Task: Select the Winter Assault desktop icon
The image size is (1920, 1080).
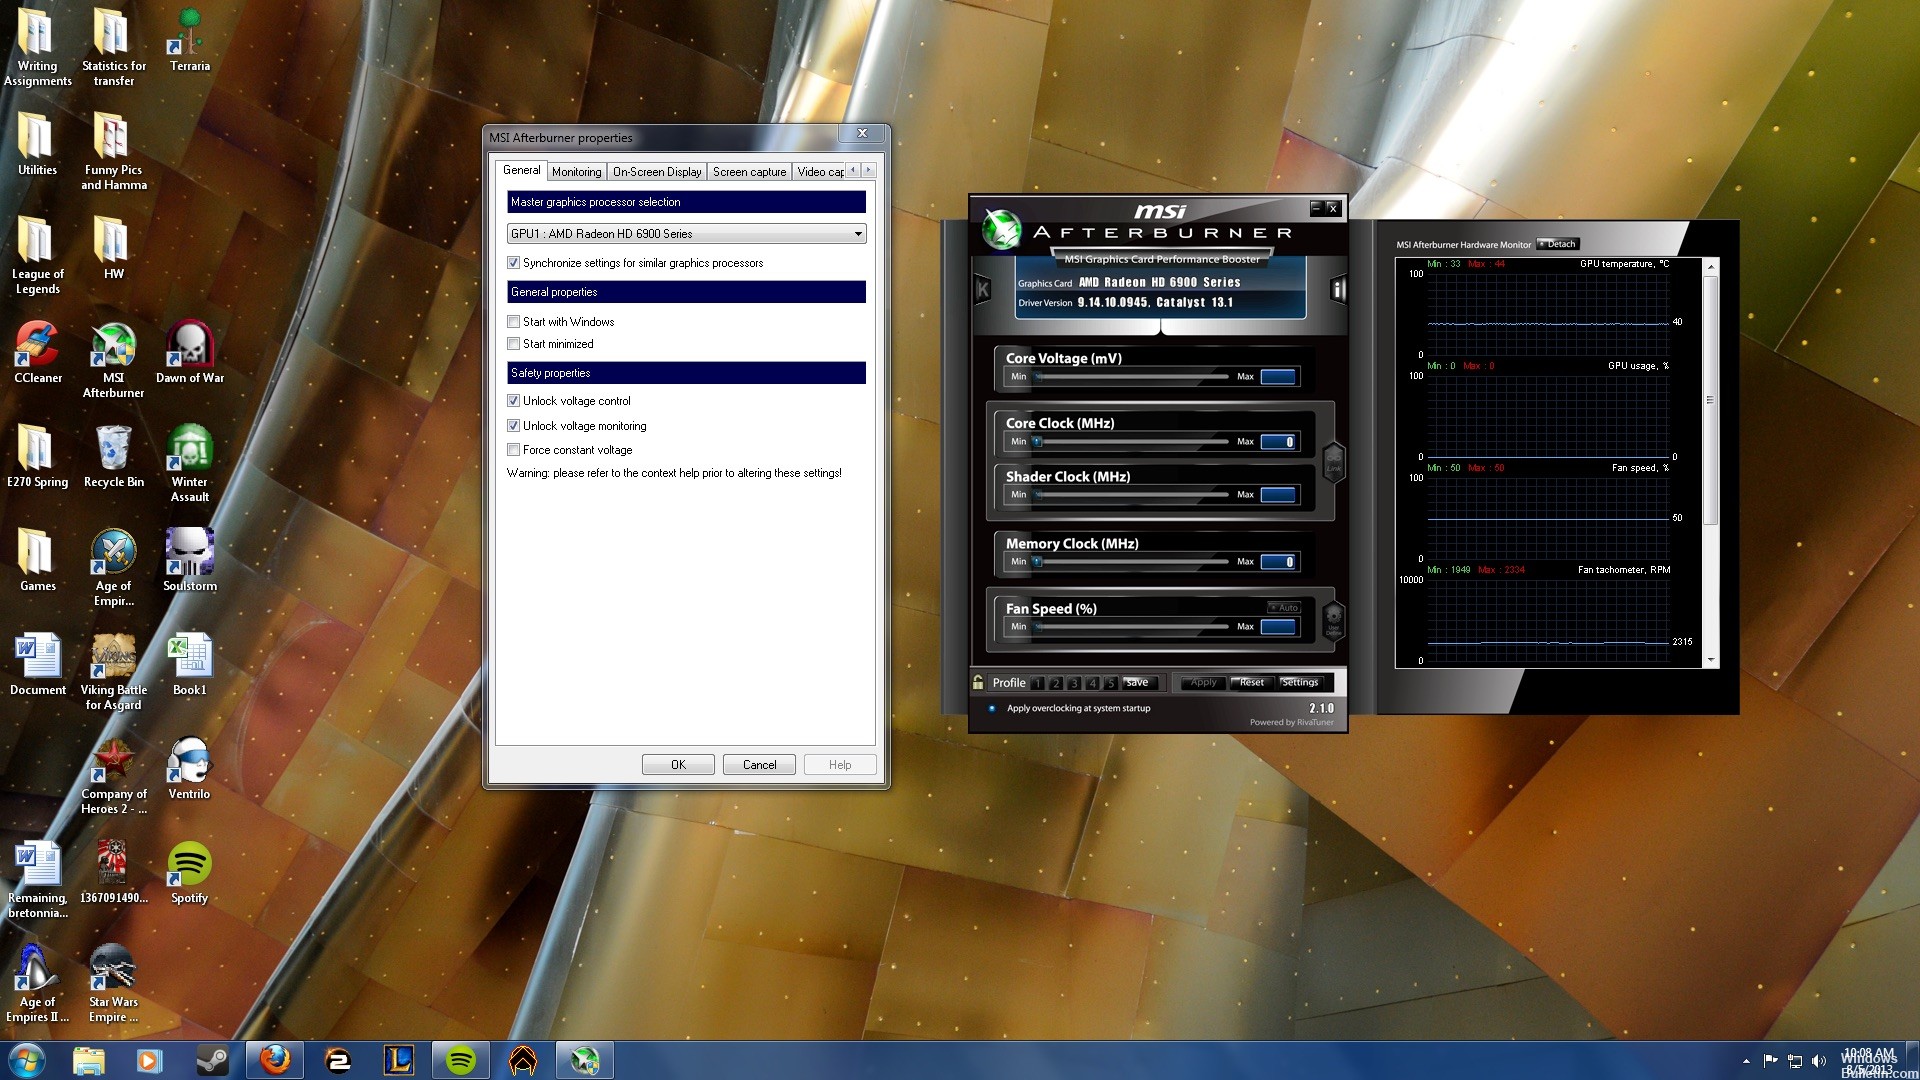Action: [x=190, y=464]
